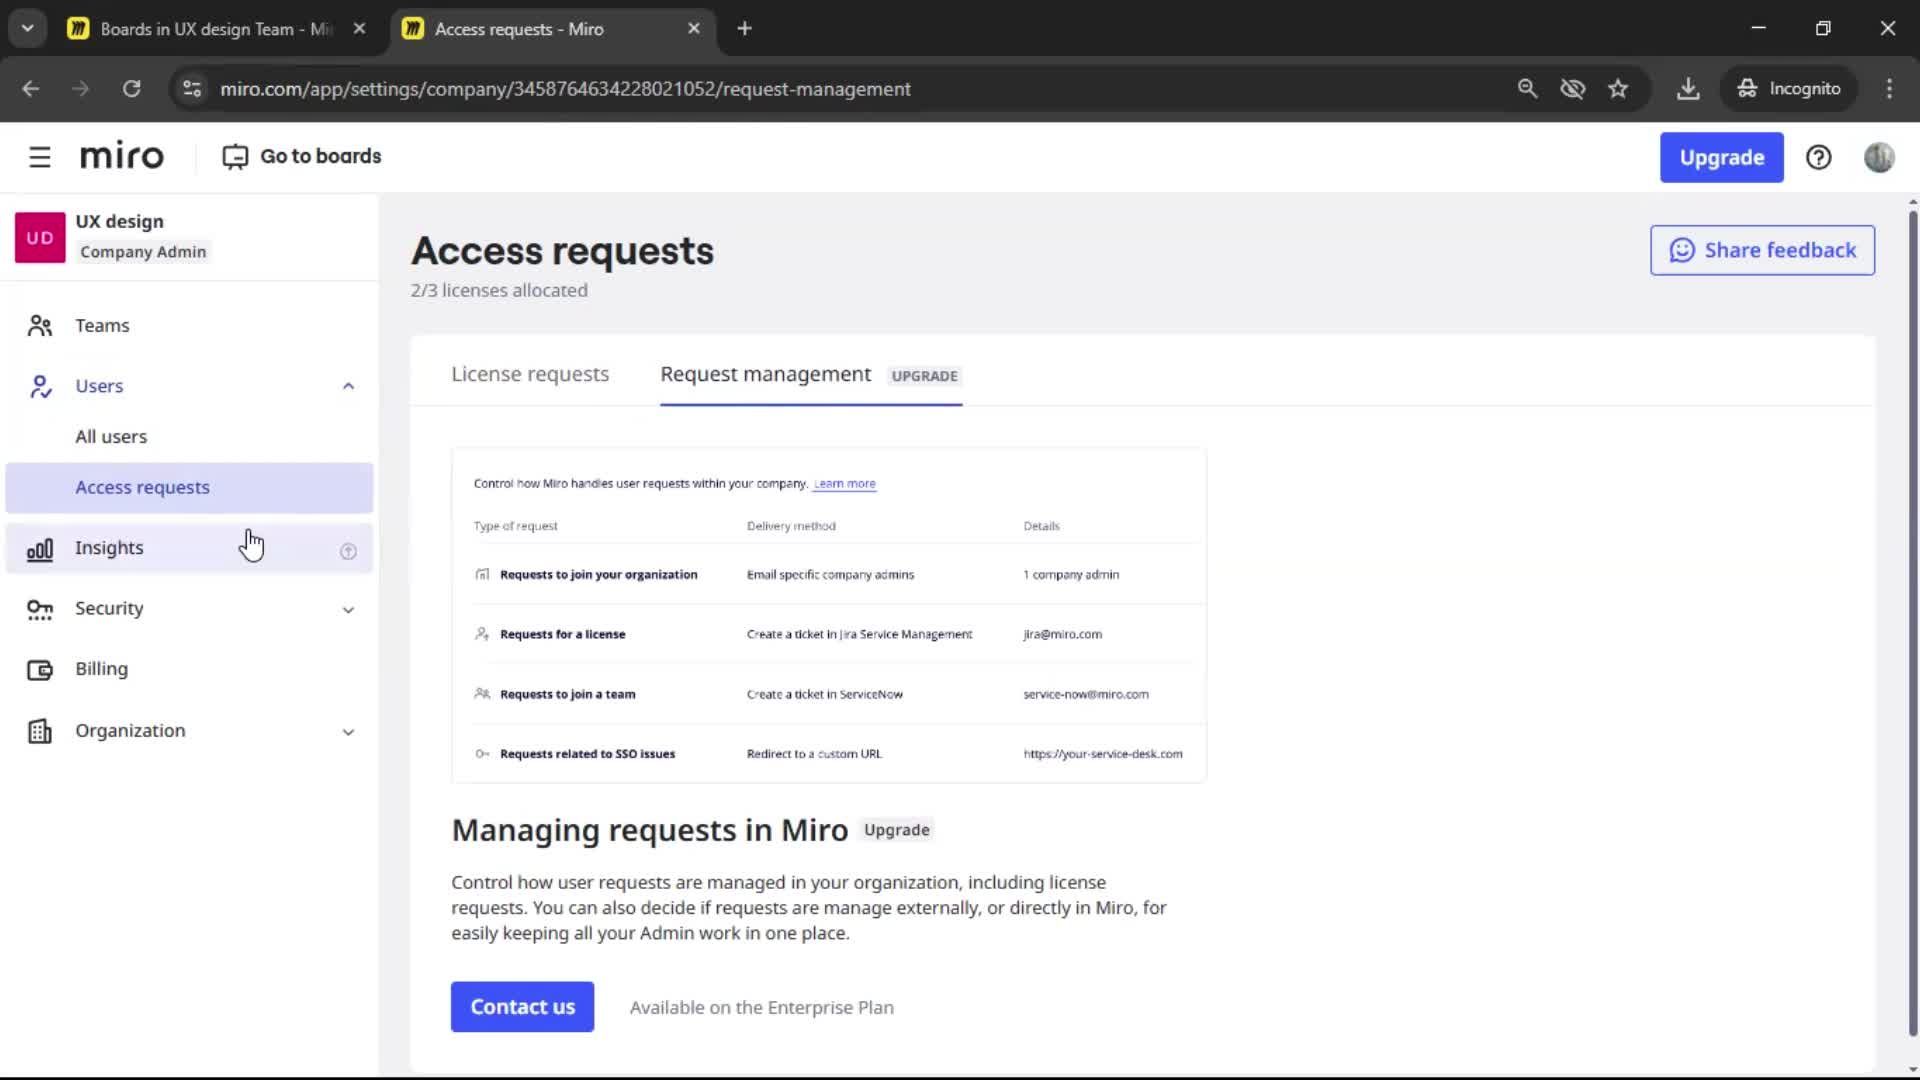Click the zoom magnifier icon in address bar
The width and height of the screenshot is (1920, 1080).
tap(1527, 89)
